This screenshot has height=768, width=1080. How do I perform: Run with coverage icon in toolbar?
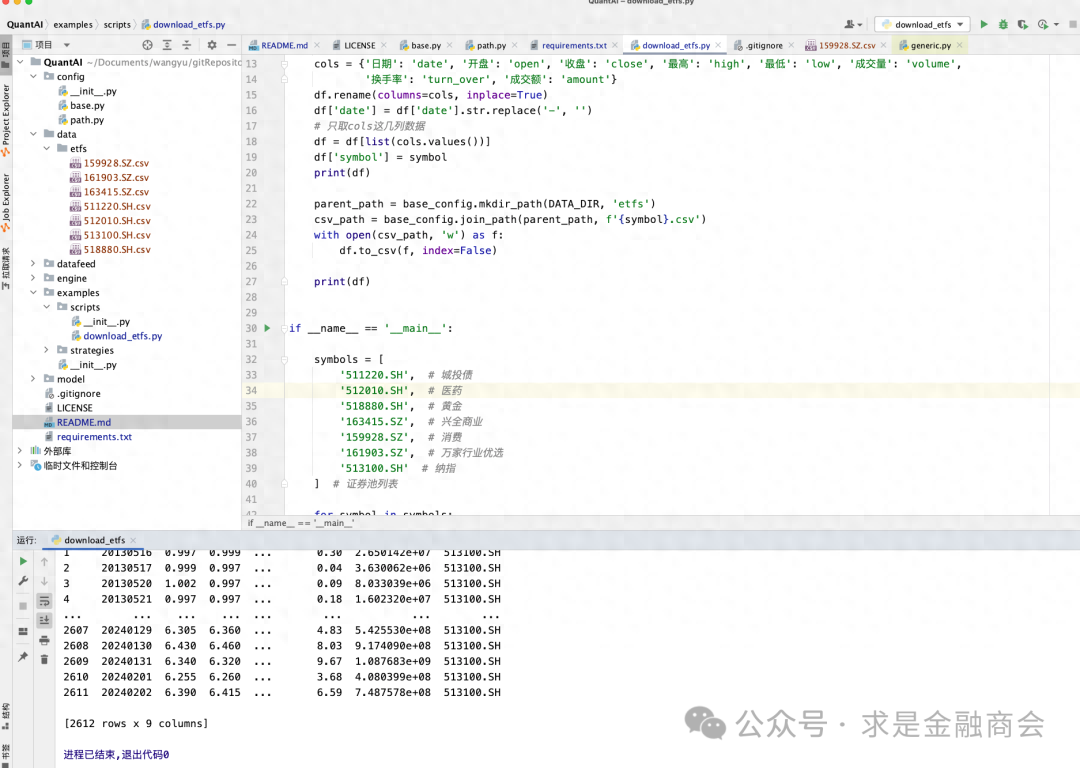[x=1023, y=24]
